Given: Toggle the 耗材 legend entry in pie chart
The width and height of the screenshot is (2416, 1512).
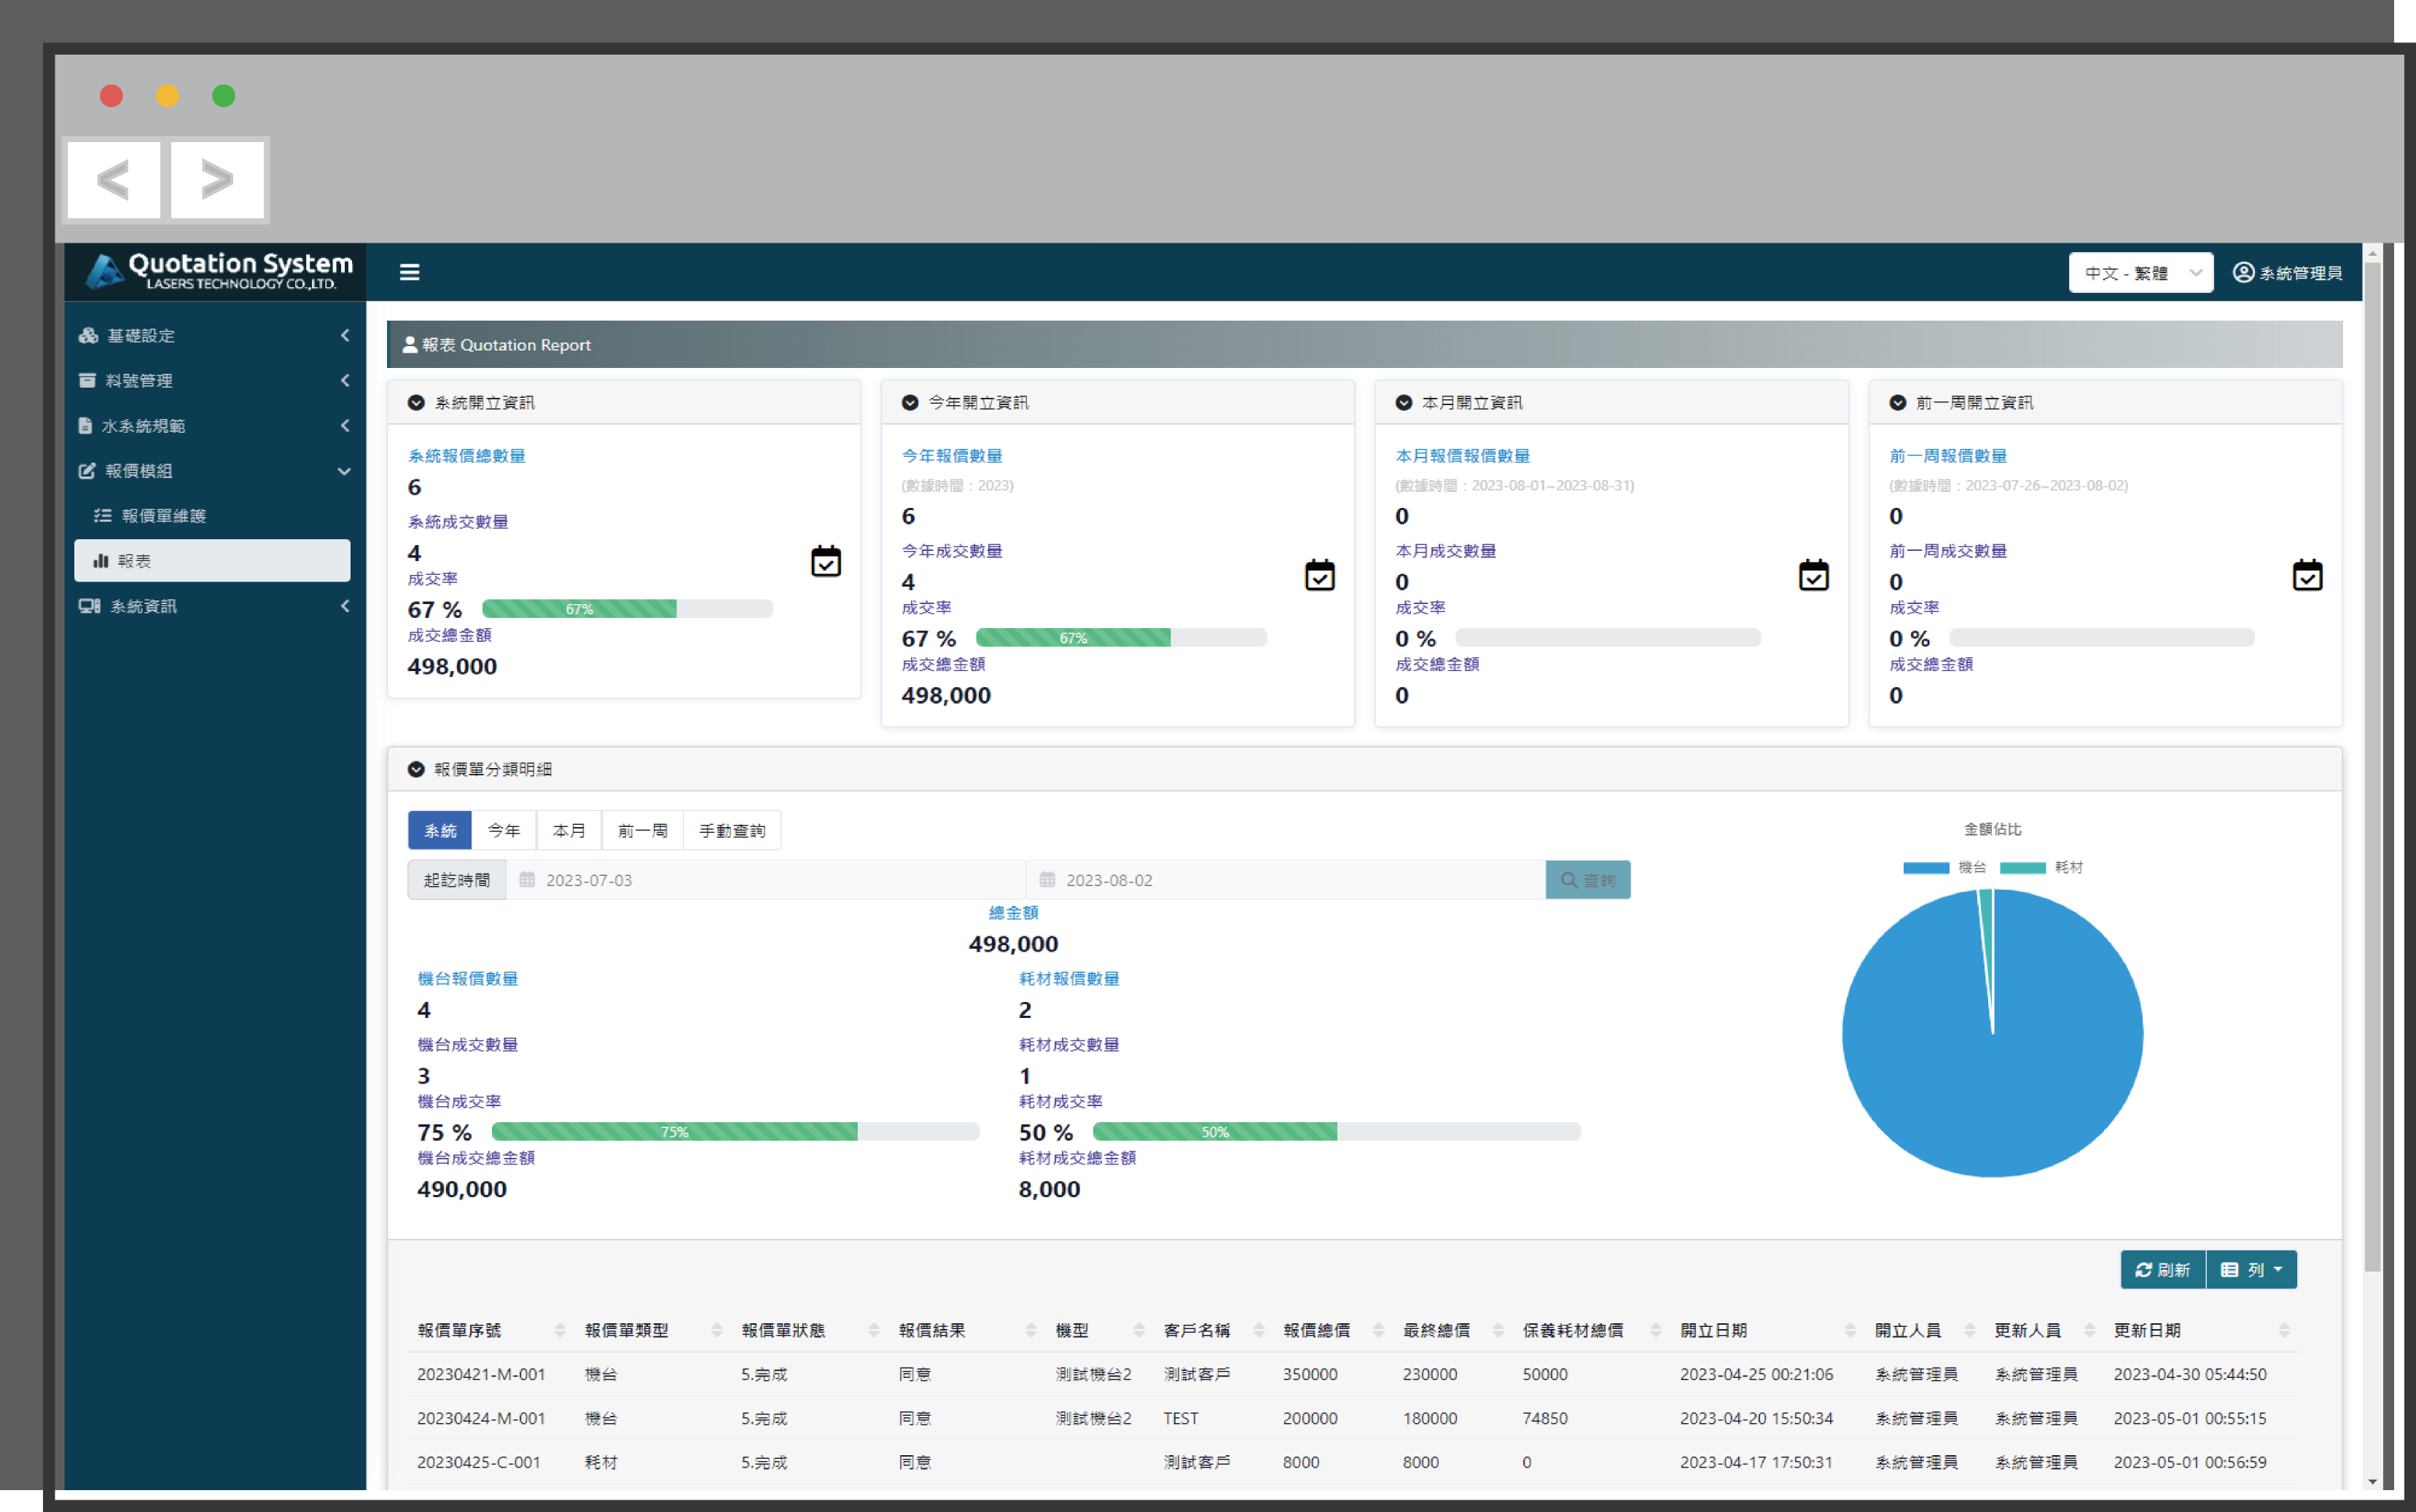Looking at the screenshot, I should click(x=2041, y=867).
